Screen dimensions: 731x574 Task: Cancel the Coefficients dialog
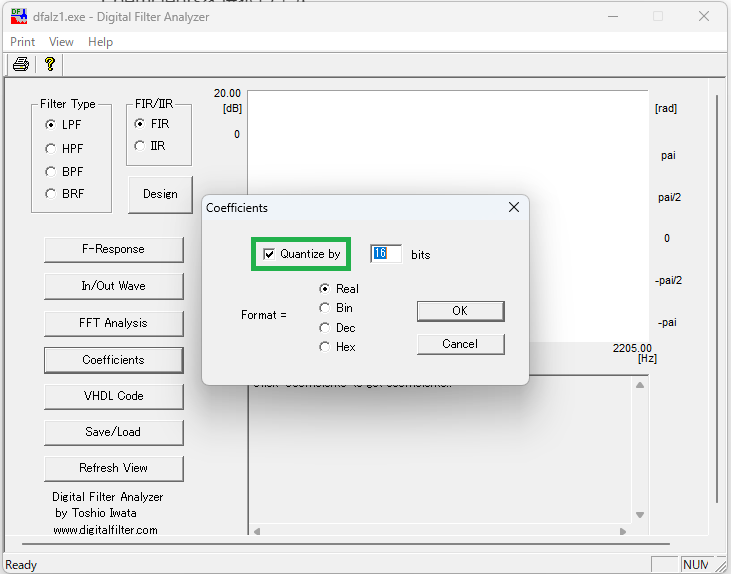[x=460, y=344]
